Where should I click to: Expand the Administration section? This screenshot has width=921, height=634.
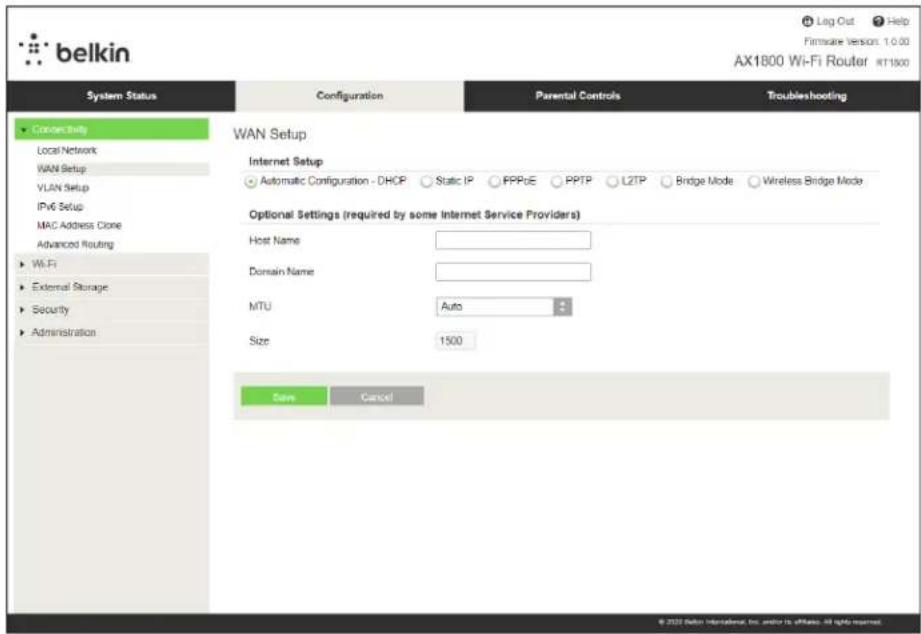pyautogui.click(x=112, y=332)
